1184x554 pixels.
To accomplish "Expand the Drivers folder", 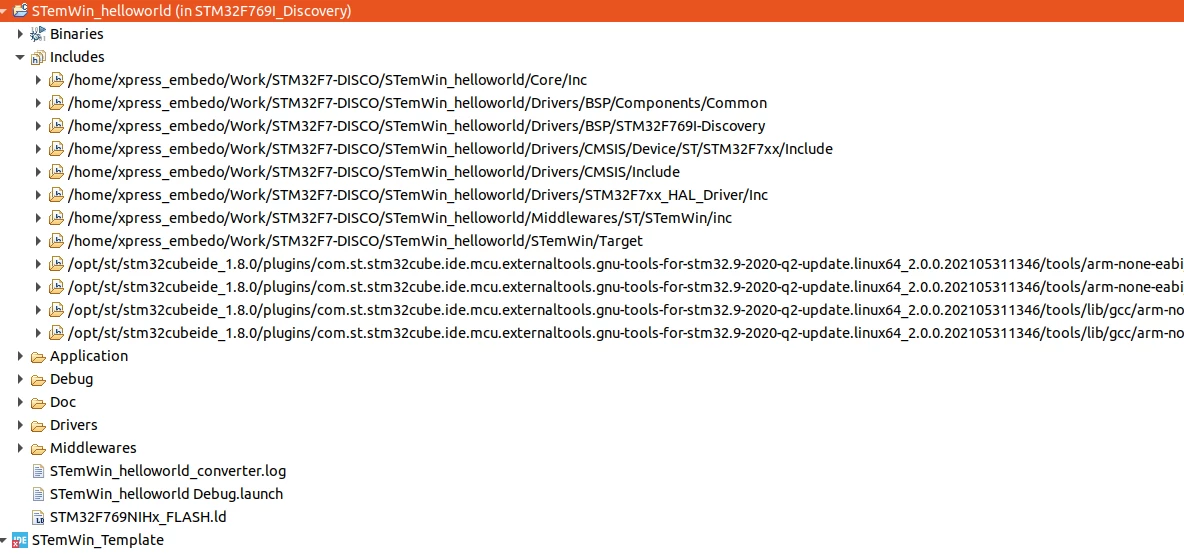I will (x=20, y=426).
